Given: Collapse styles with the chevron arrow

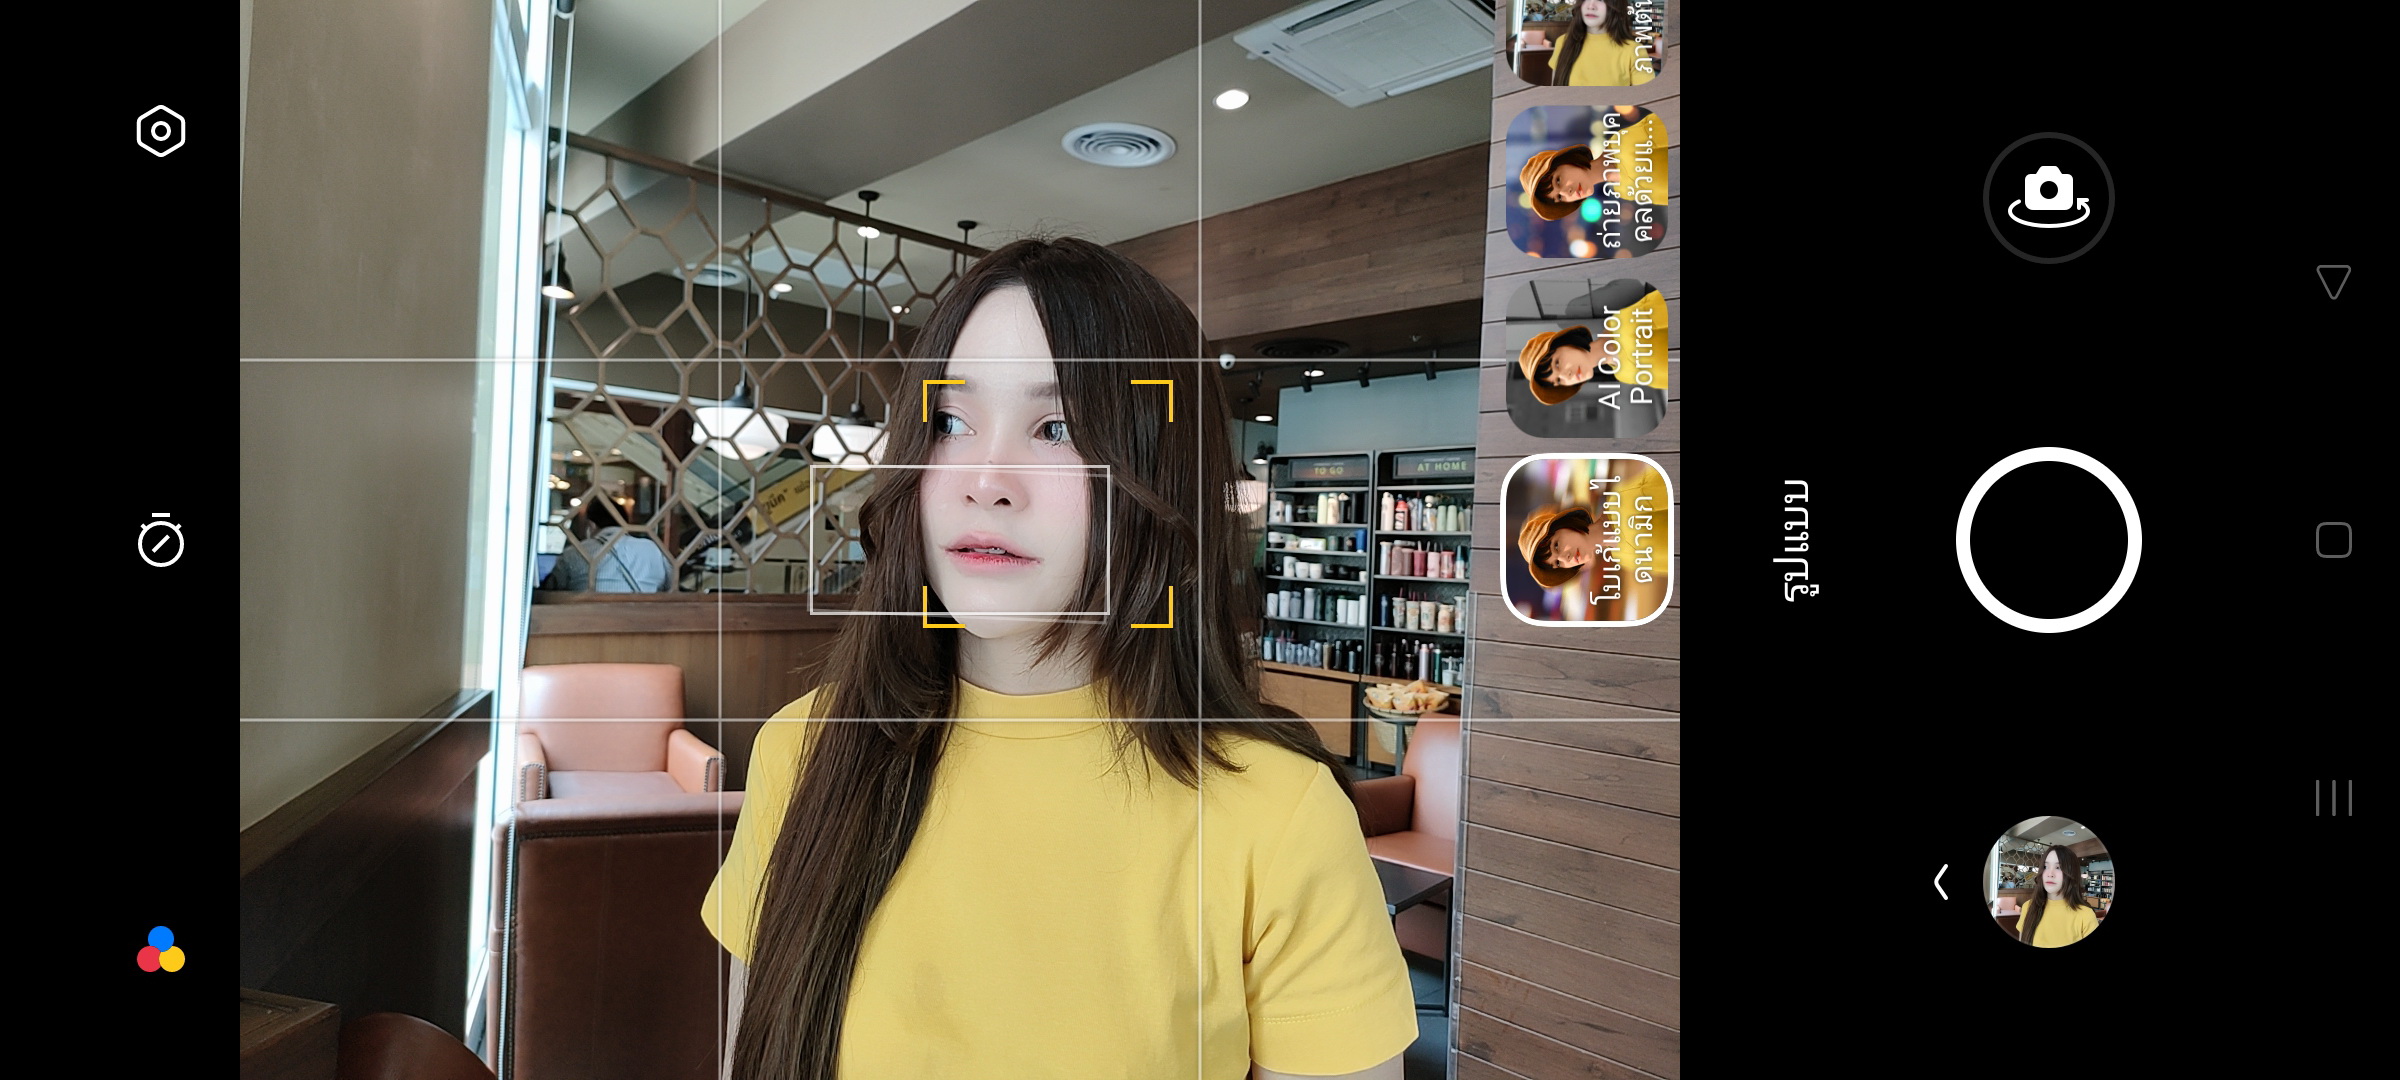Looking at the screenshot, I should click(1941, 882).
